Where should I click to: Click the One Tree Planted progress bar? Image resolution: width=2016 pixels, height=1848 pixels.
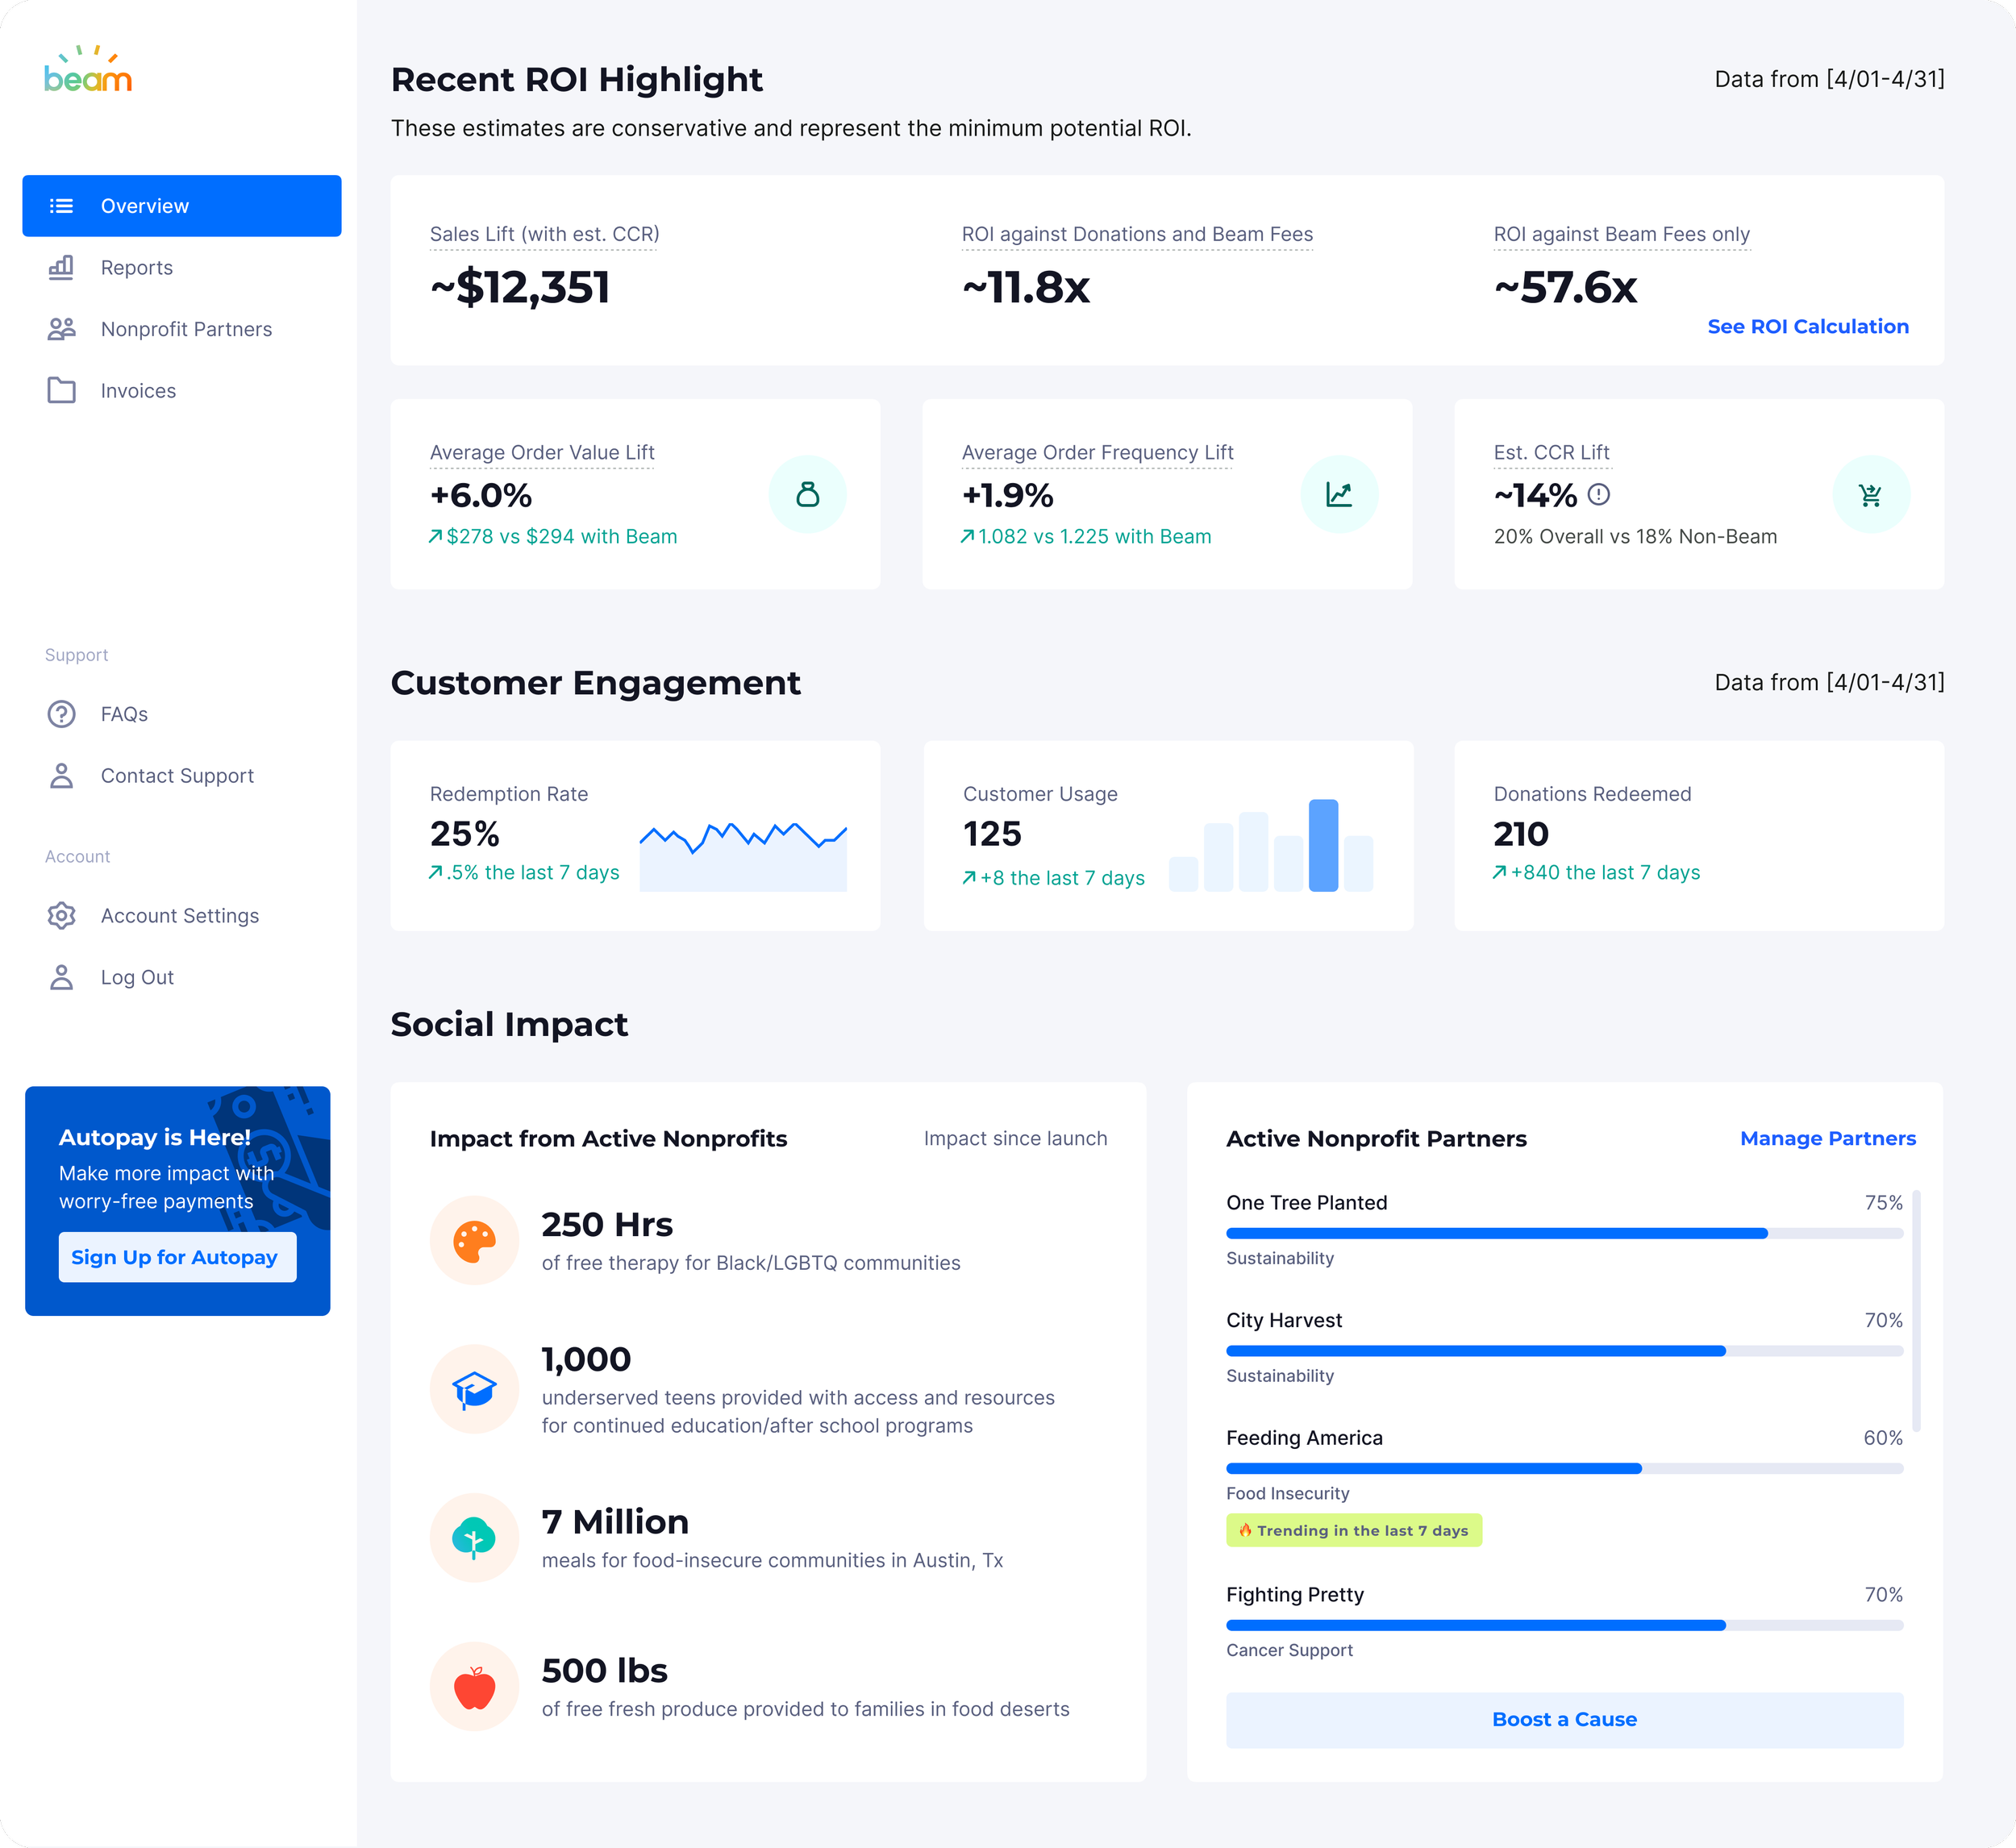pyautogui.click(x=1564, y=1233)
